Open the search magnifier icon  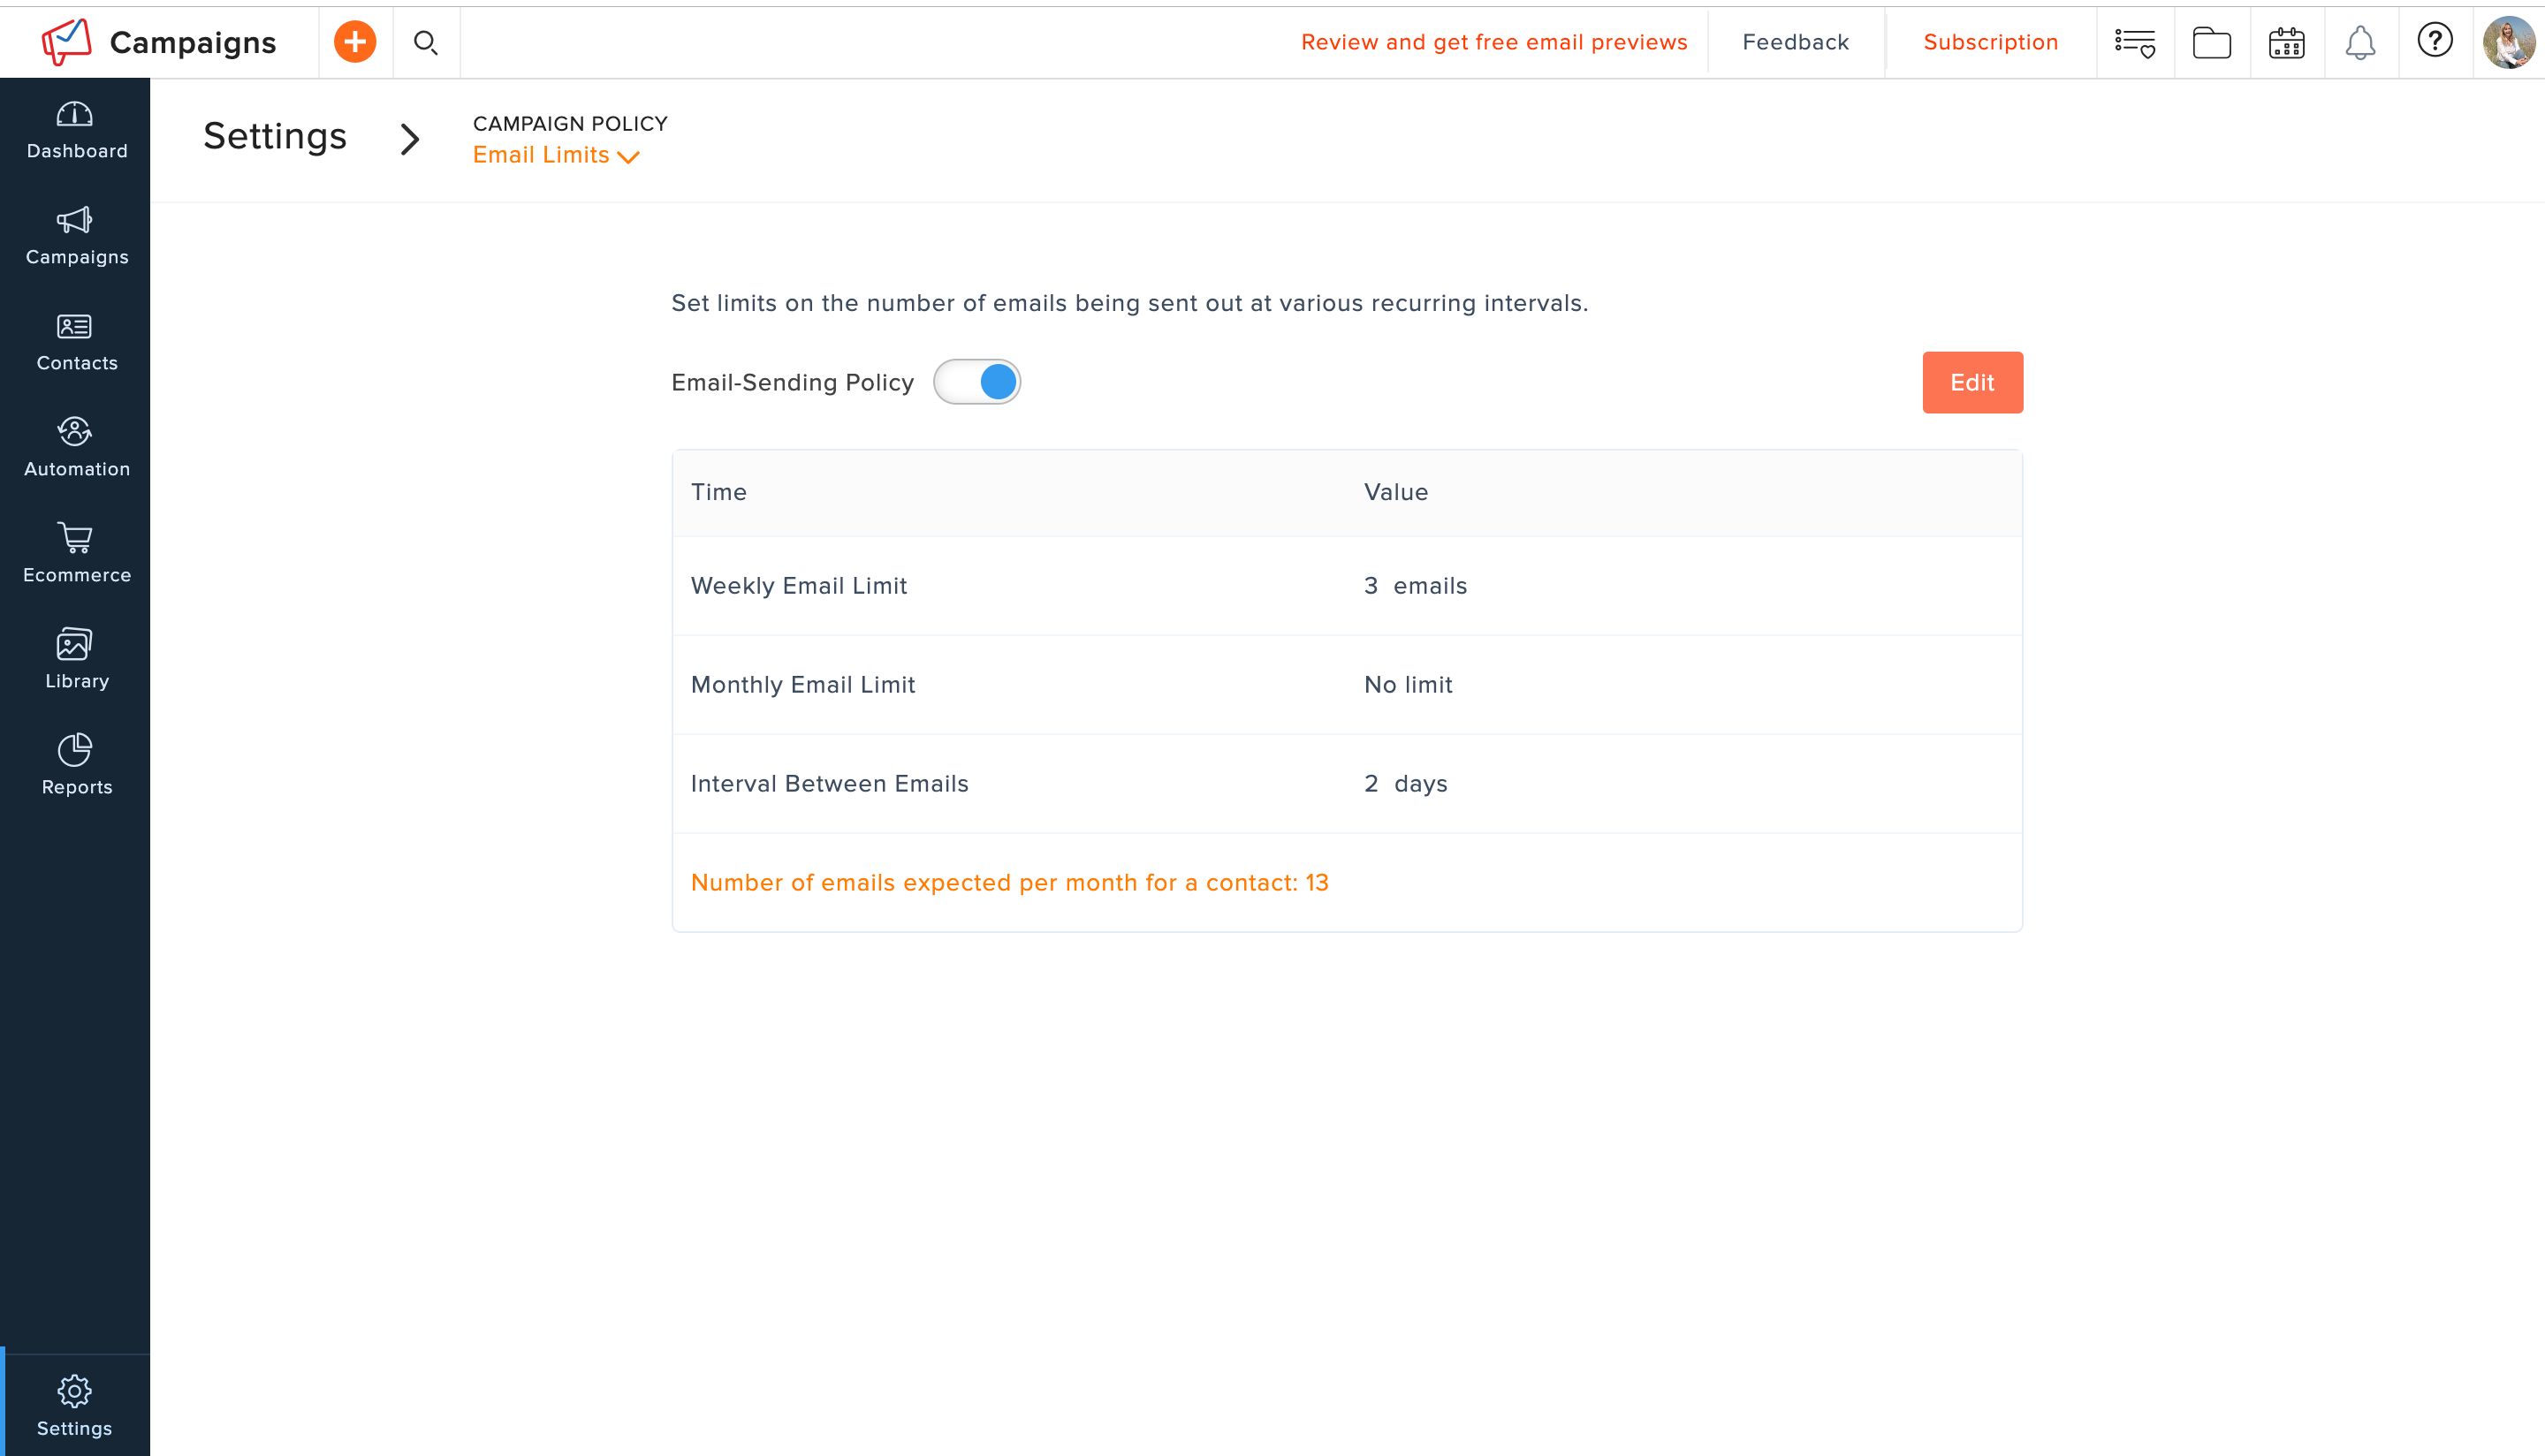click(426, 42)
